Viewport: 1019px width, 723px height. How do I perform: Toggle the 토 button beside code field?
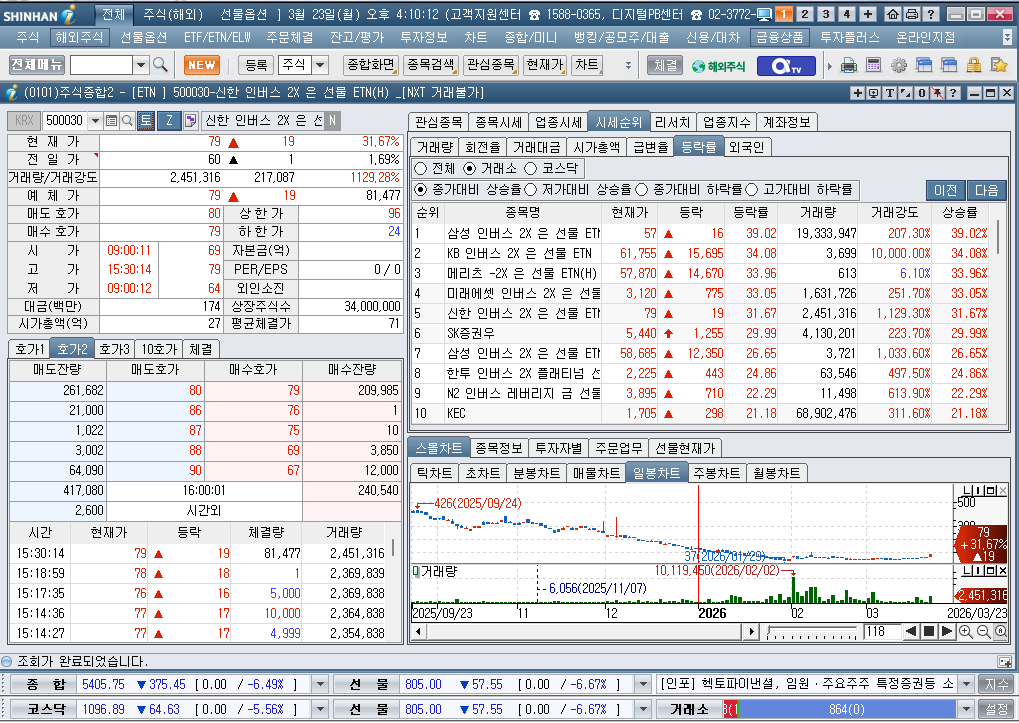pos(146,120)
